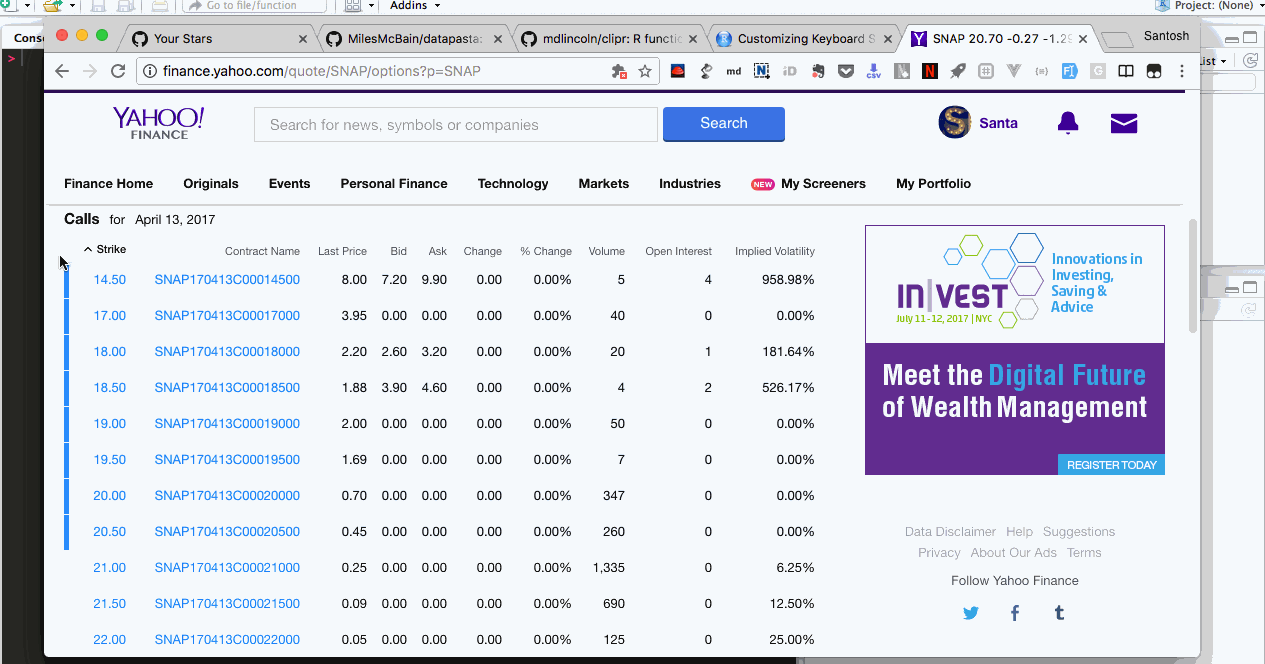Open Yahoo Finance Twitter page
This screenshot has height=664, width=1265.
click(x=971, y=613)
